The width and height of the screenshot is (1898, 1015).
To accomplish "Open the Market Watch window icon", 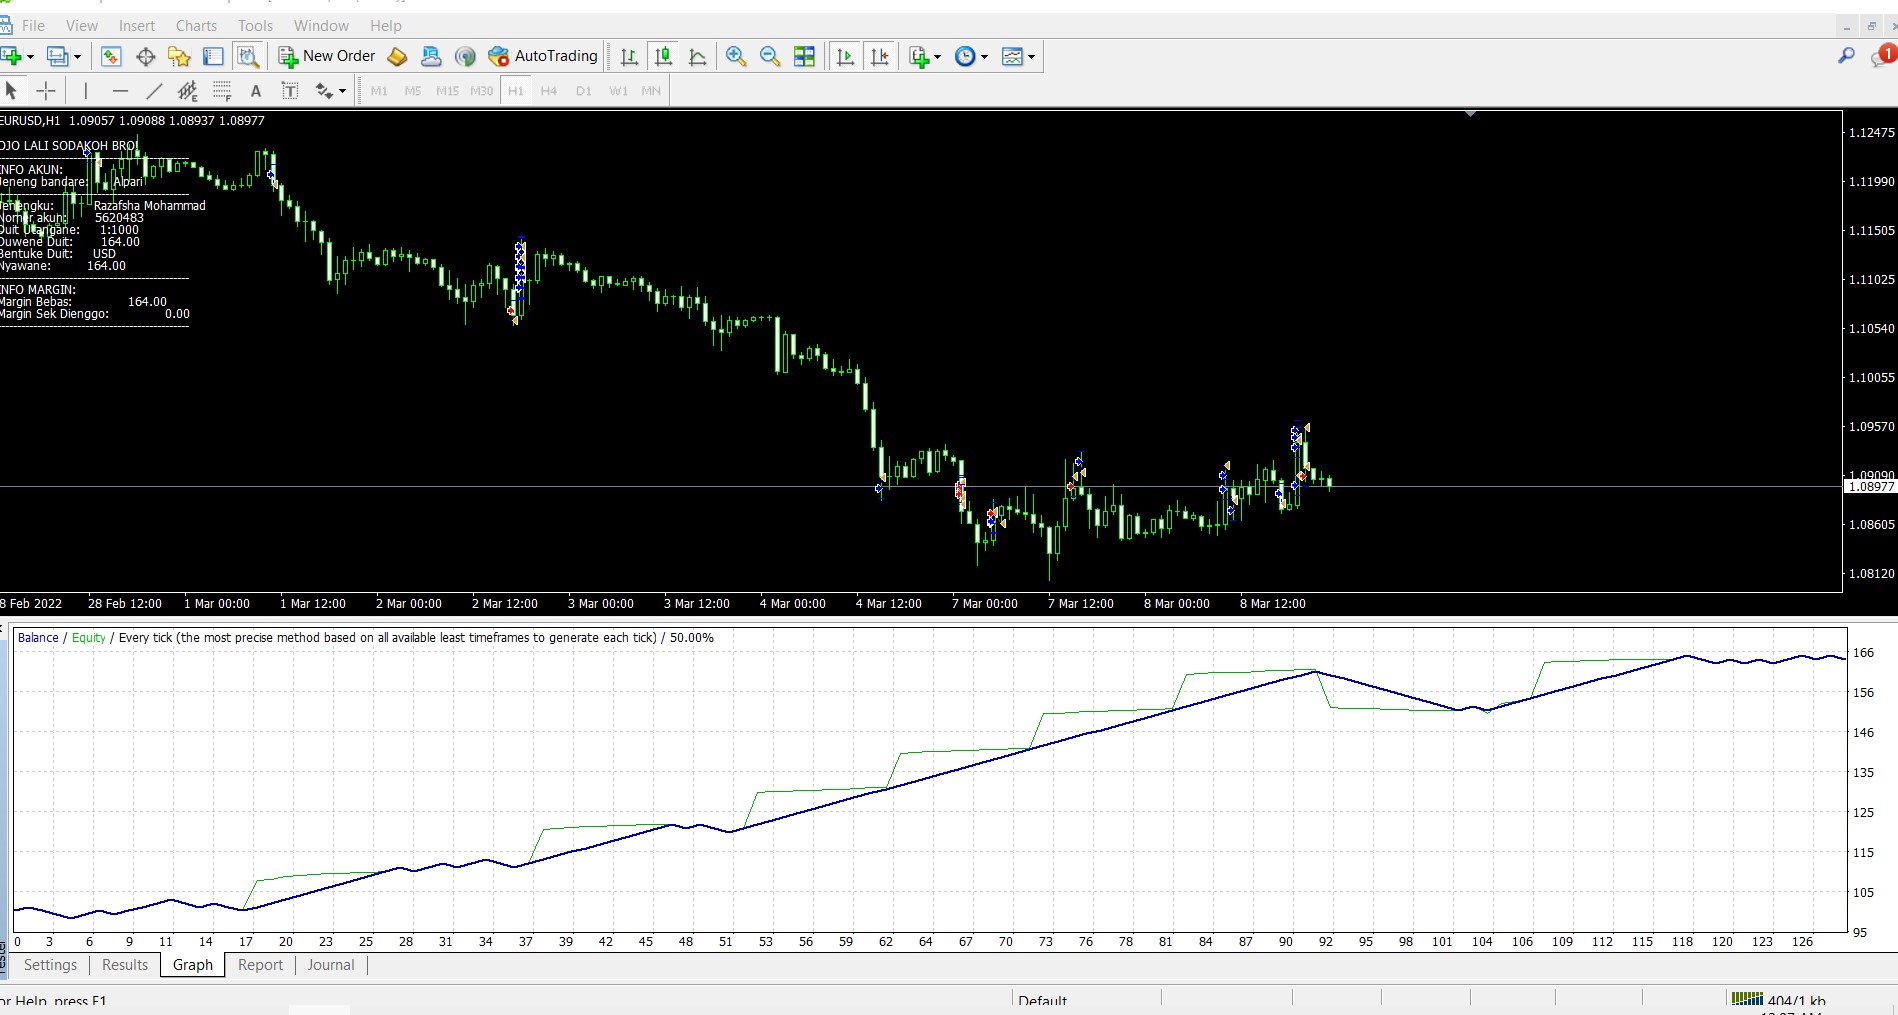I will click(x=111, y=56).
